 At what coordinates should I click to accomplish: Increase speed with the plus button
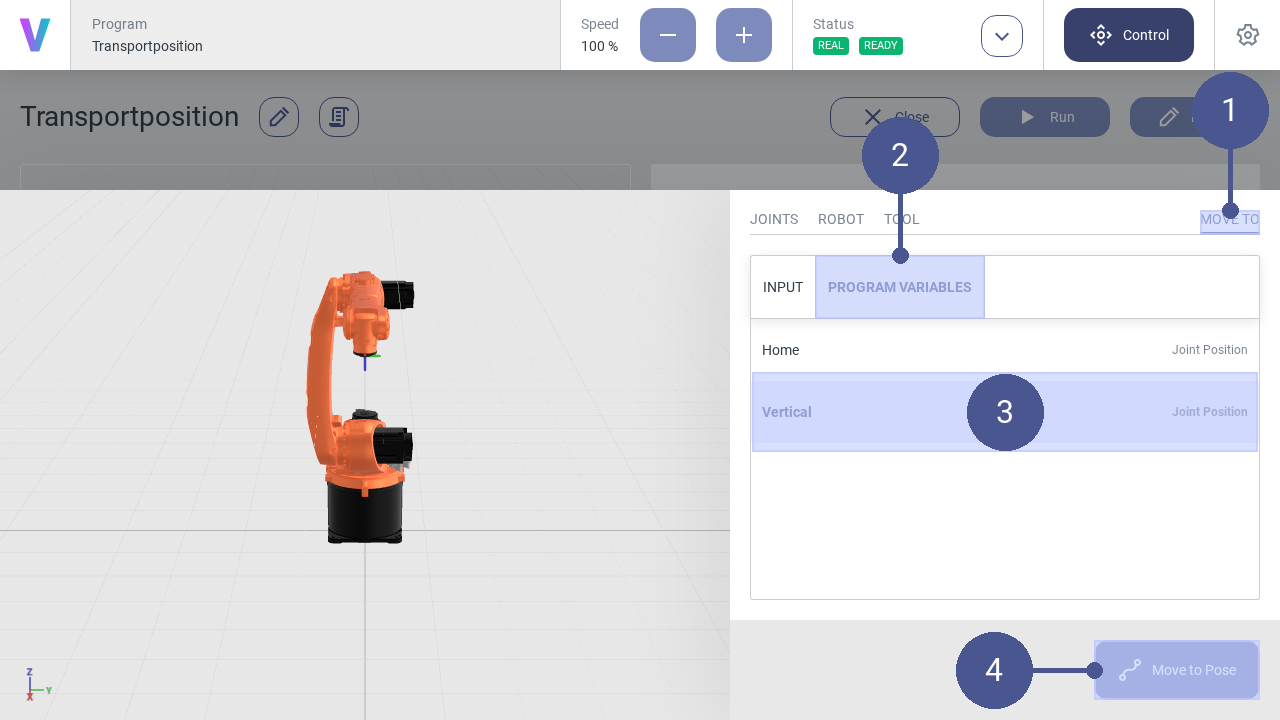pos(743,35)
